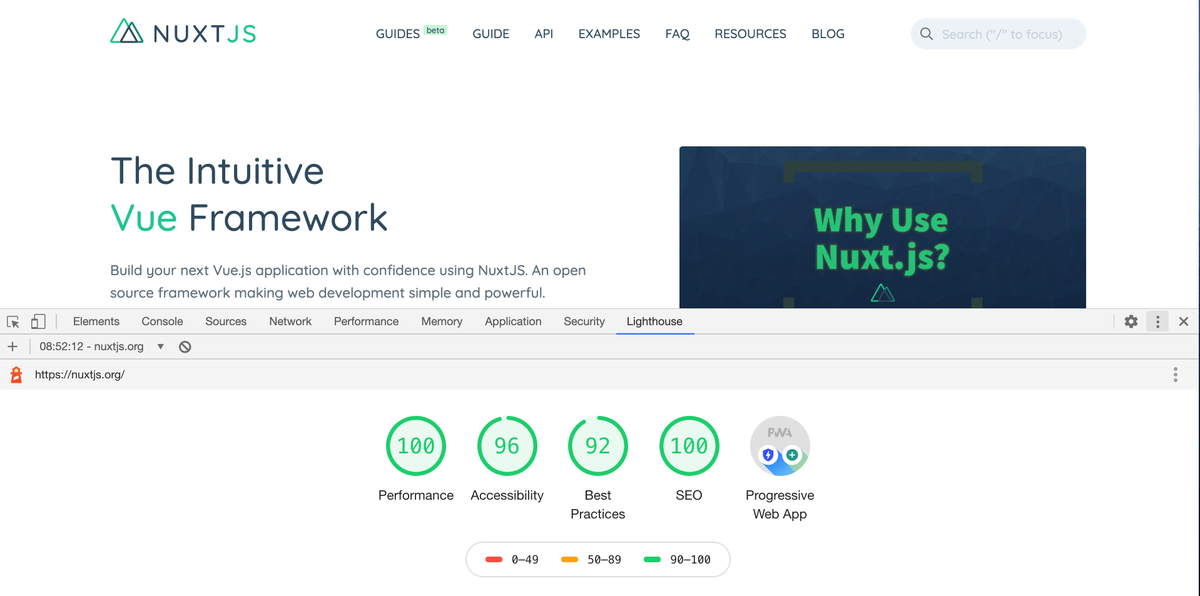Jump to Accessibility score gauge 96
Image resolution: width=1200 pixels, height=596 pixels.
click(x=507, y=446)
